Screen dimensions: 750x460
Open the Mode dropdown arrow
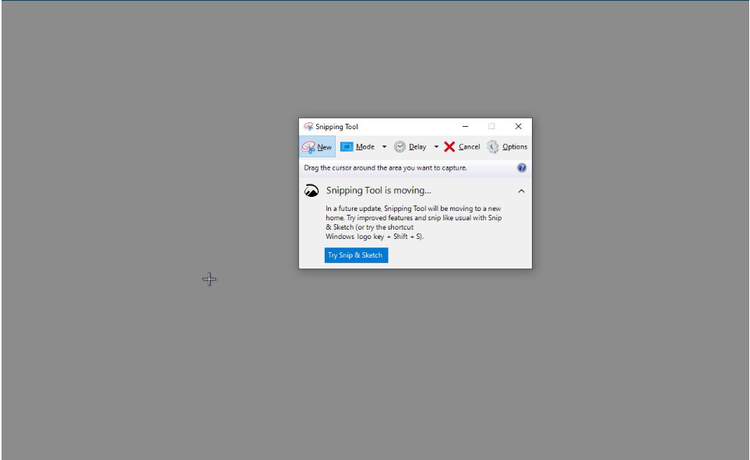coord(384,147)
